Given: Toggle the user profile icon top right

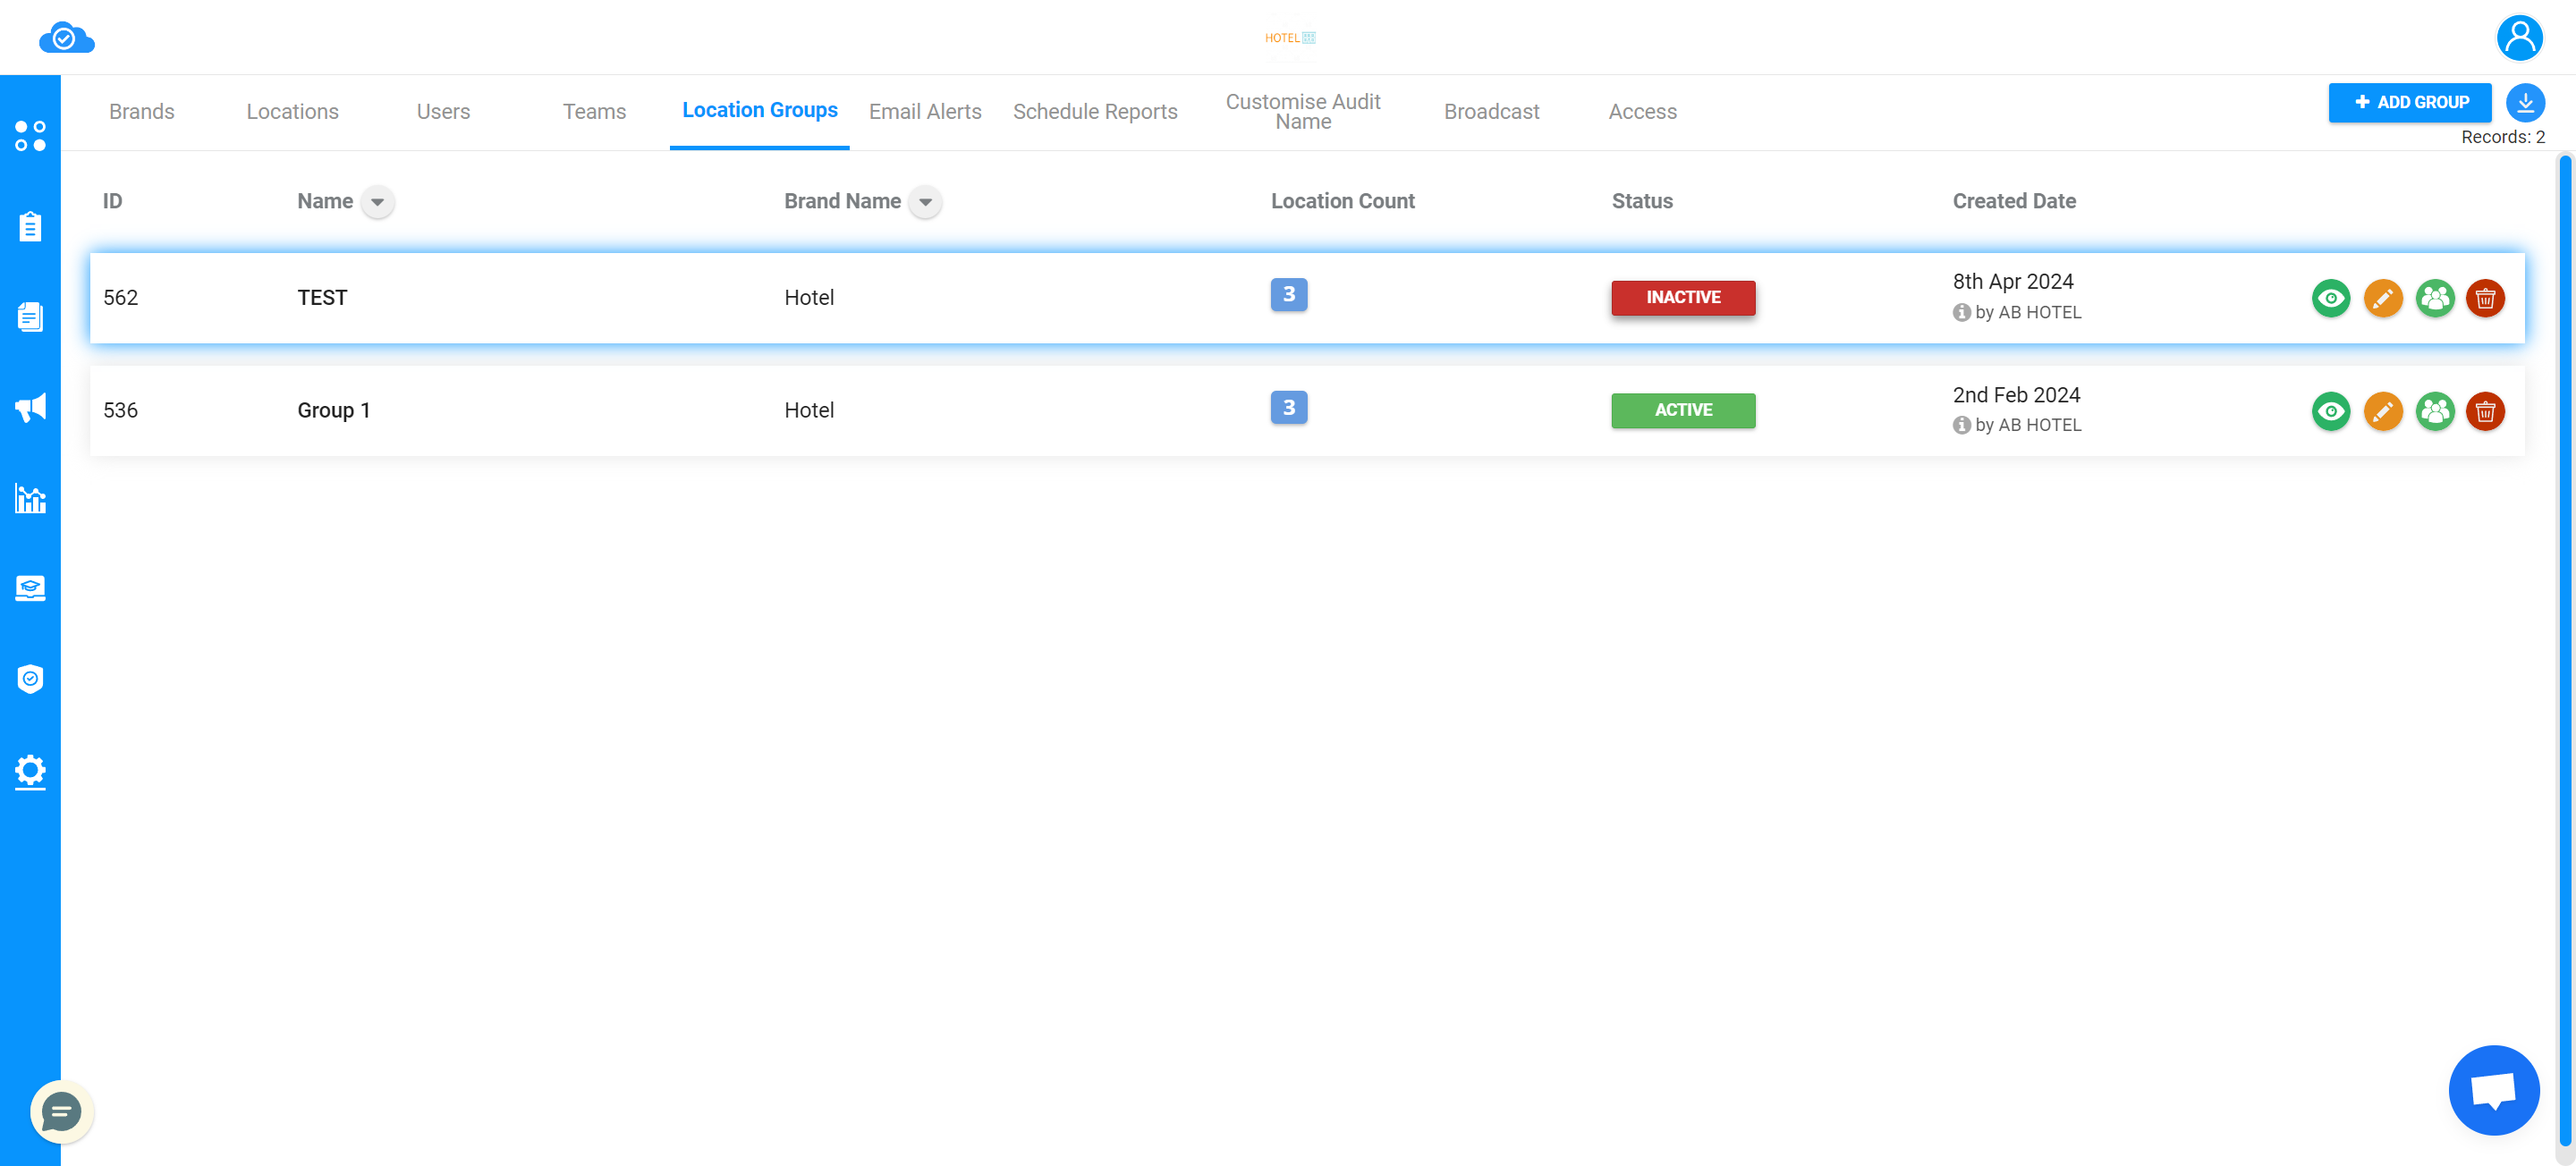Looking at the screenshot, I should point(2521,36).
